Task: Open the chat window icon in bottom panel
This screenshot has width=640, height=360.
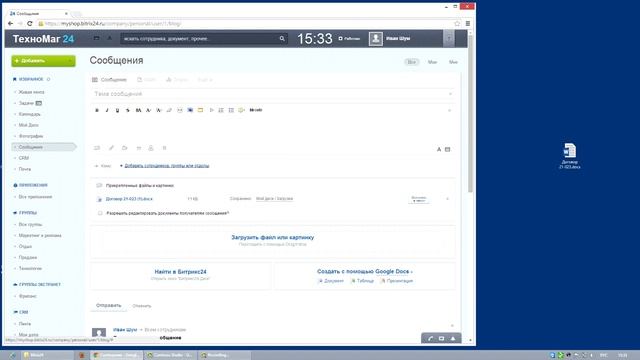Action: click(x=441, y=338)
